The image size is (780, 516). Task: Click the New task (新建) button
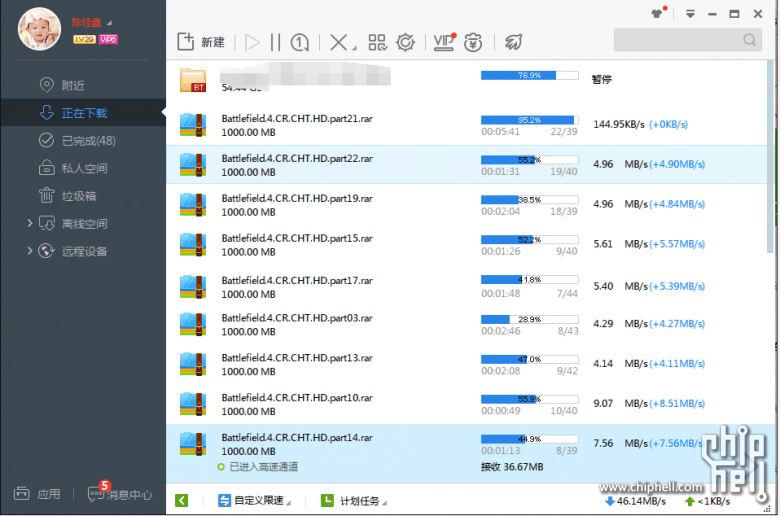click(201, 42)
